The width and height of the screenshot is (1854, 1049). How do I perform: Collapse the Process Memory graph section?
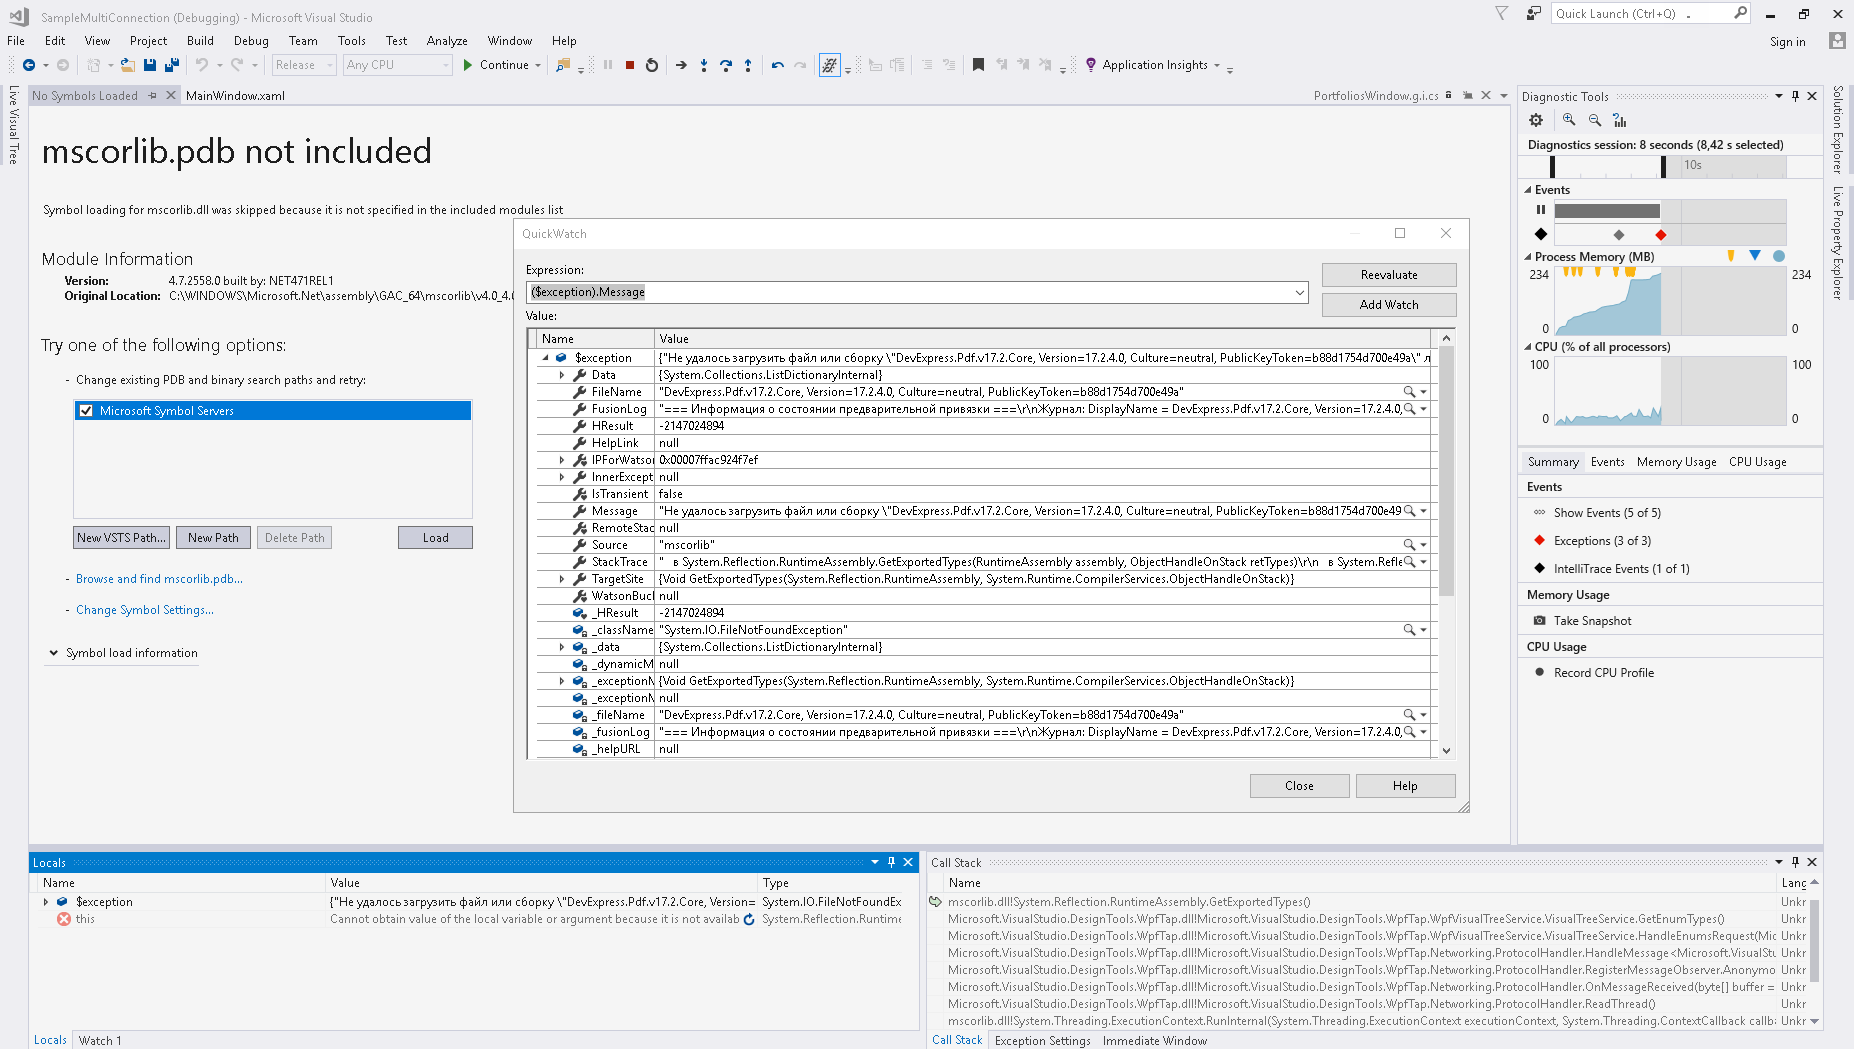pyautogui.click(x=1528, y=257)
